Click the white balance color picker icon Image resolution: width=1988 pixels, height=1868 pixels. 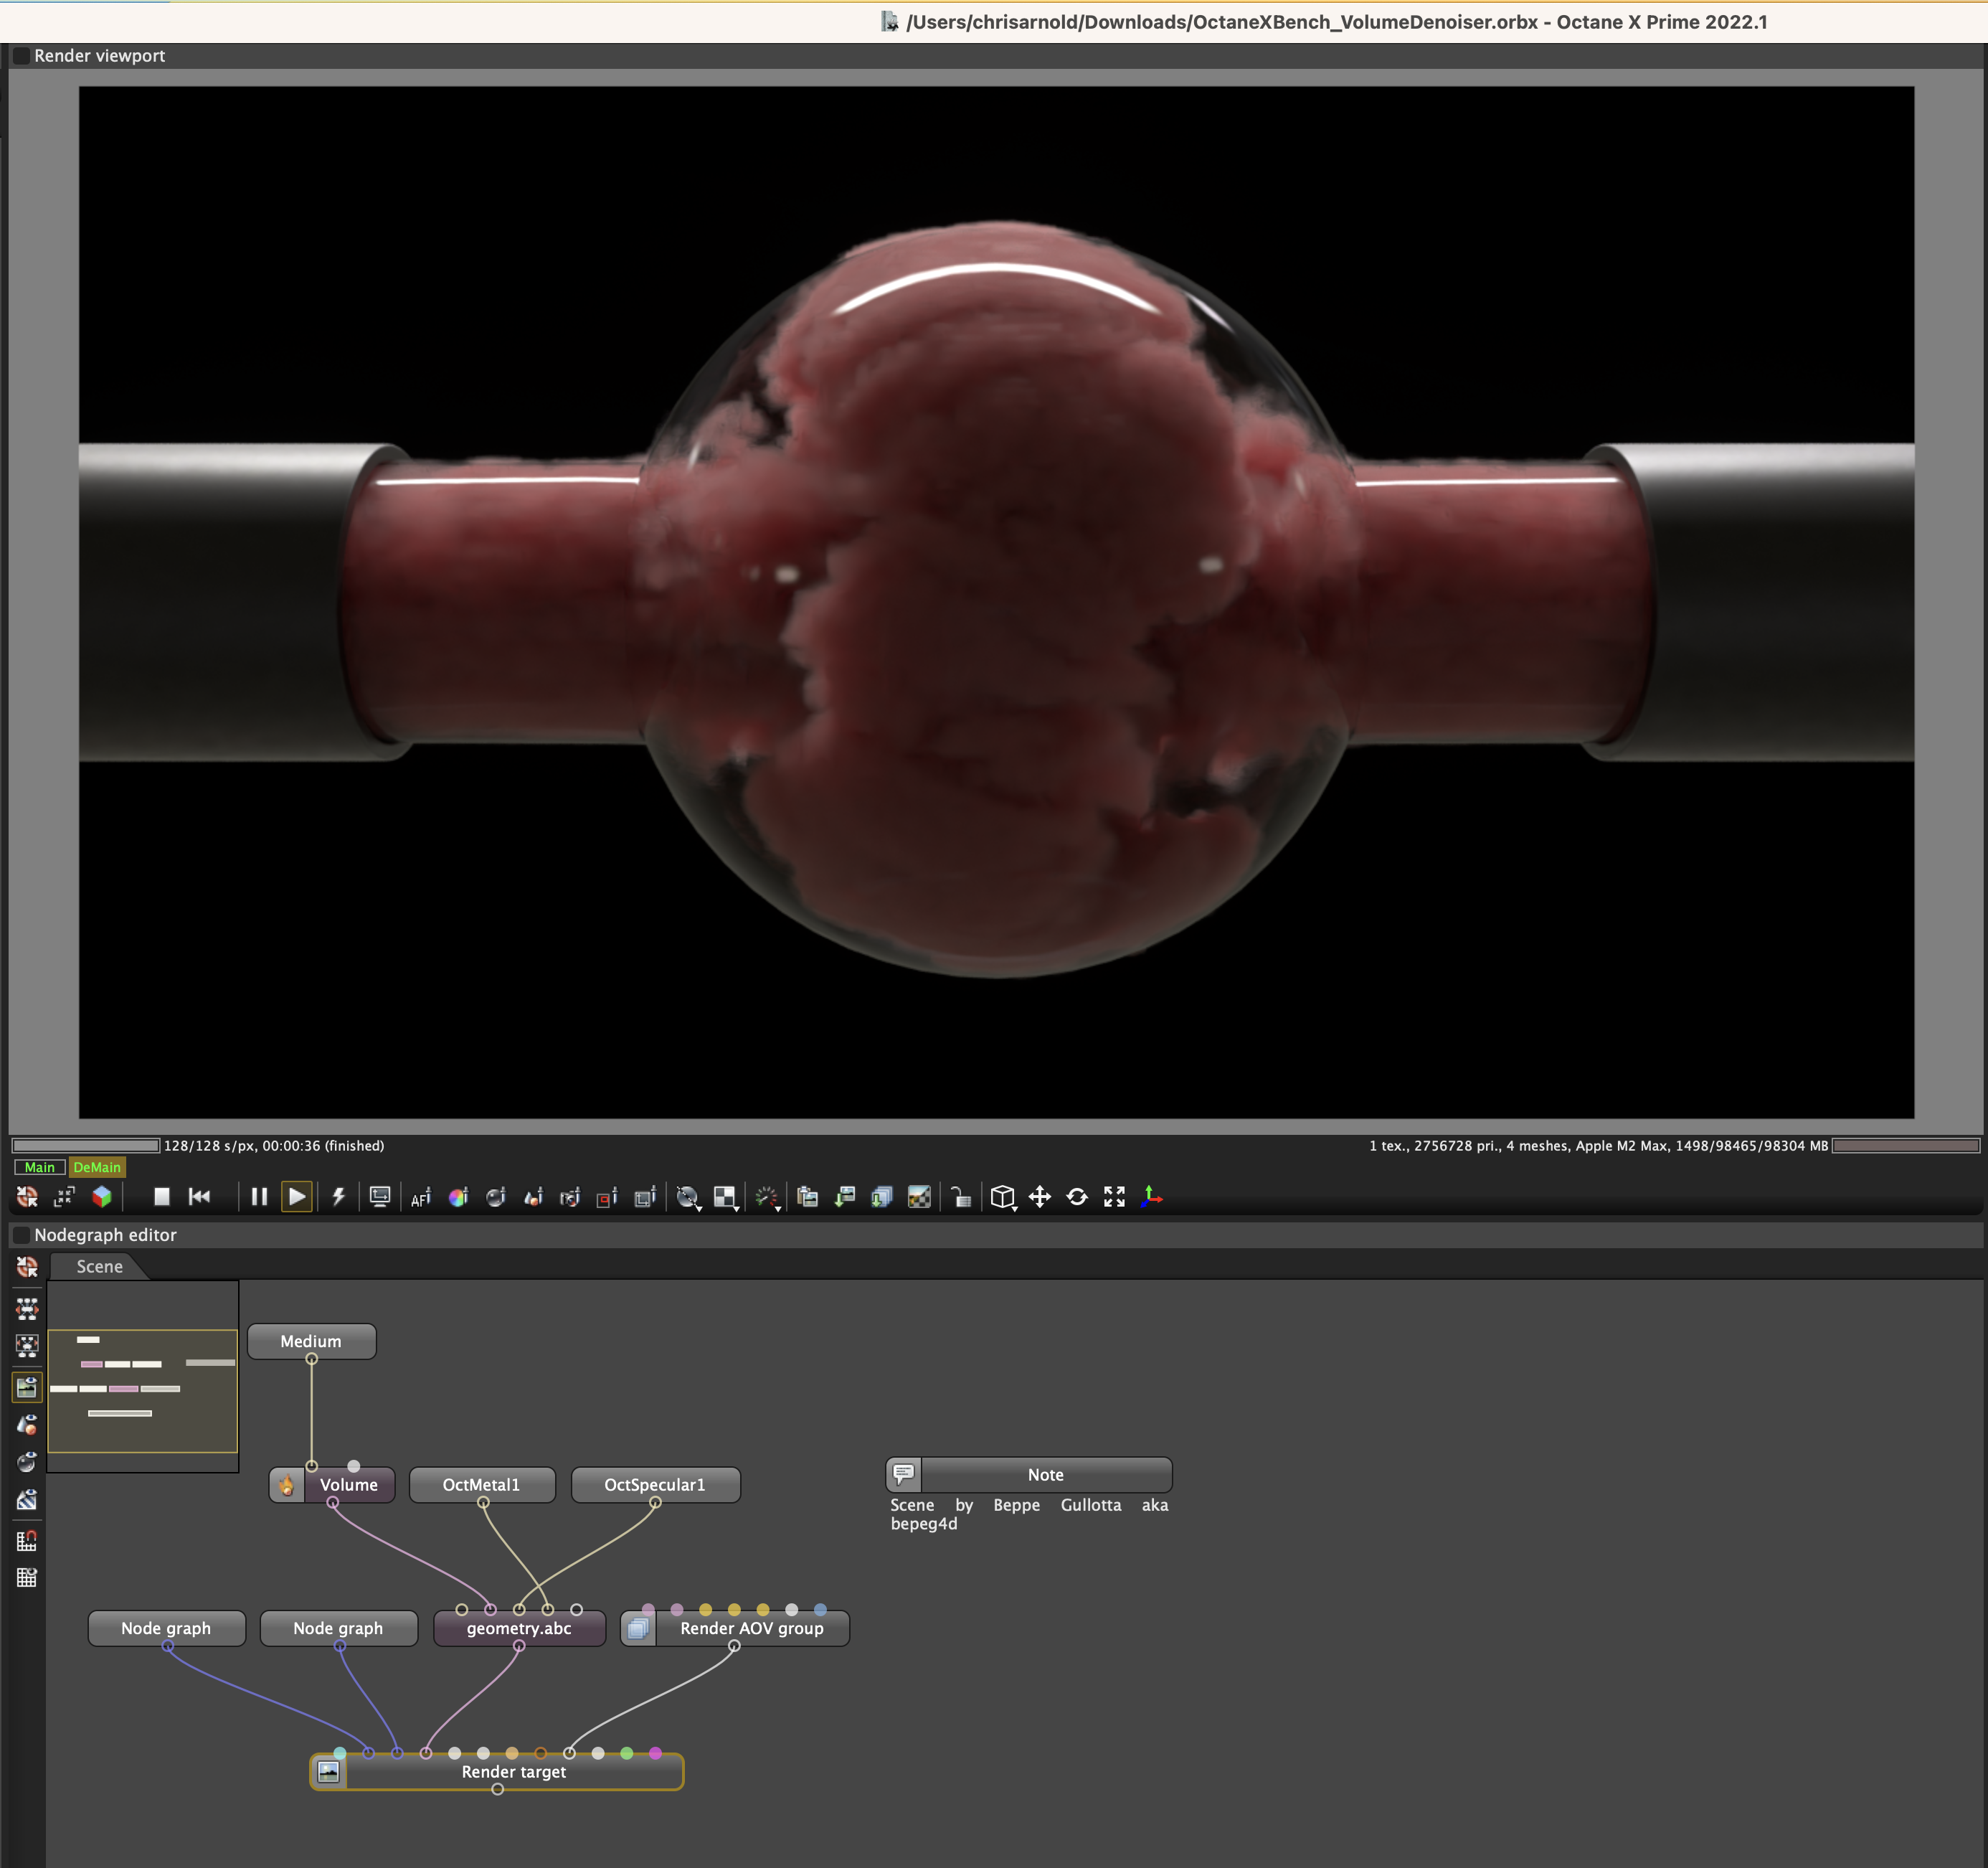coord(458,1198)
